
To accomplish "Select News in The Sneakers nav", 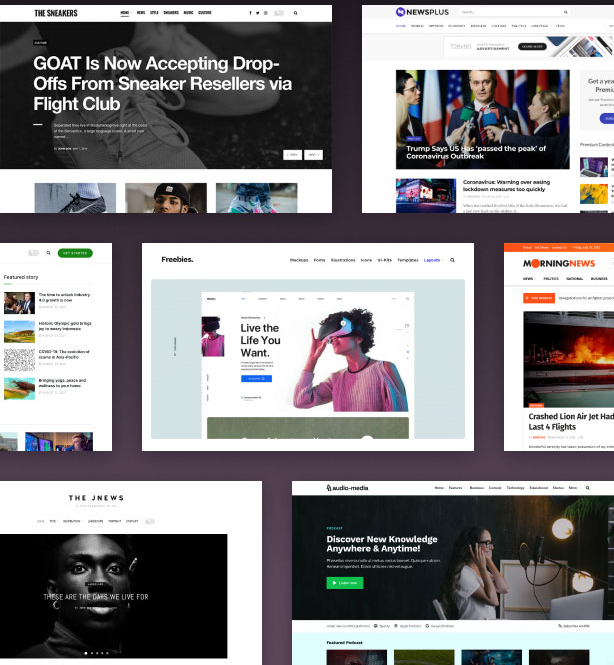I will click(x=141, y=13).
